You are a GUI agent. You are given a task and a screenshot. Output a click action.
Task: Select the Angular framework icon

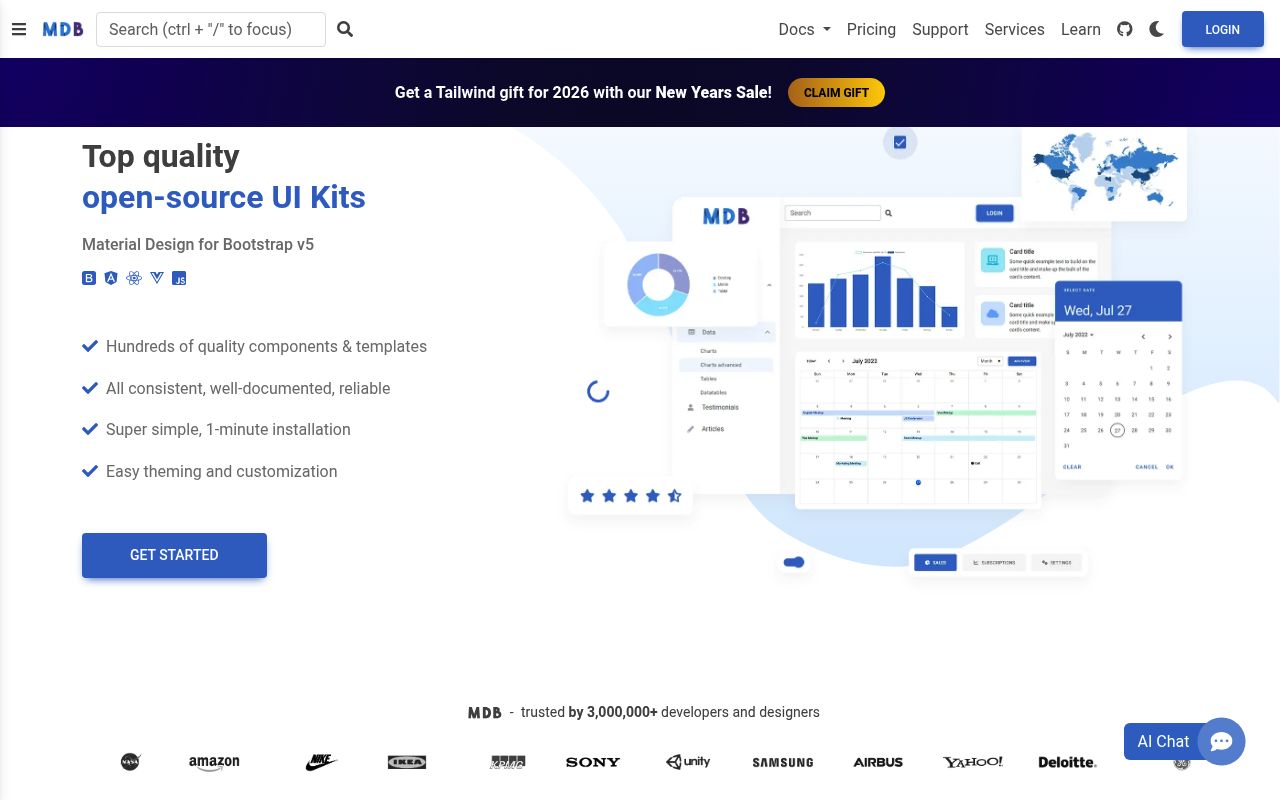[111, 278]
